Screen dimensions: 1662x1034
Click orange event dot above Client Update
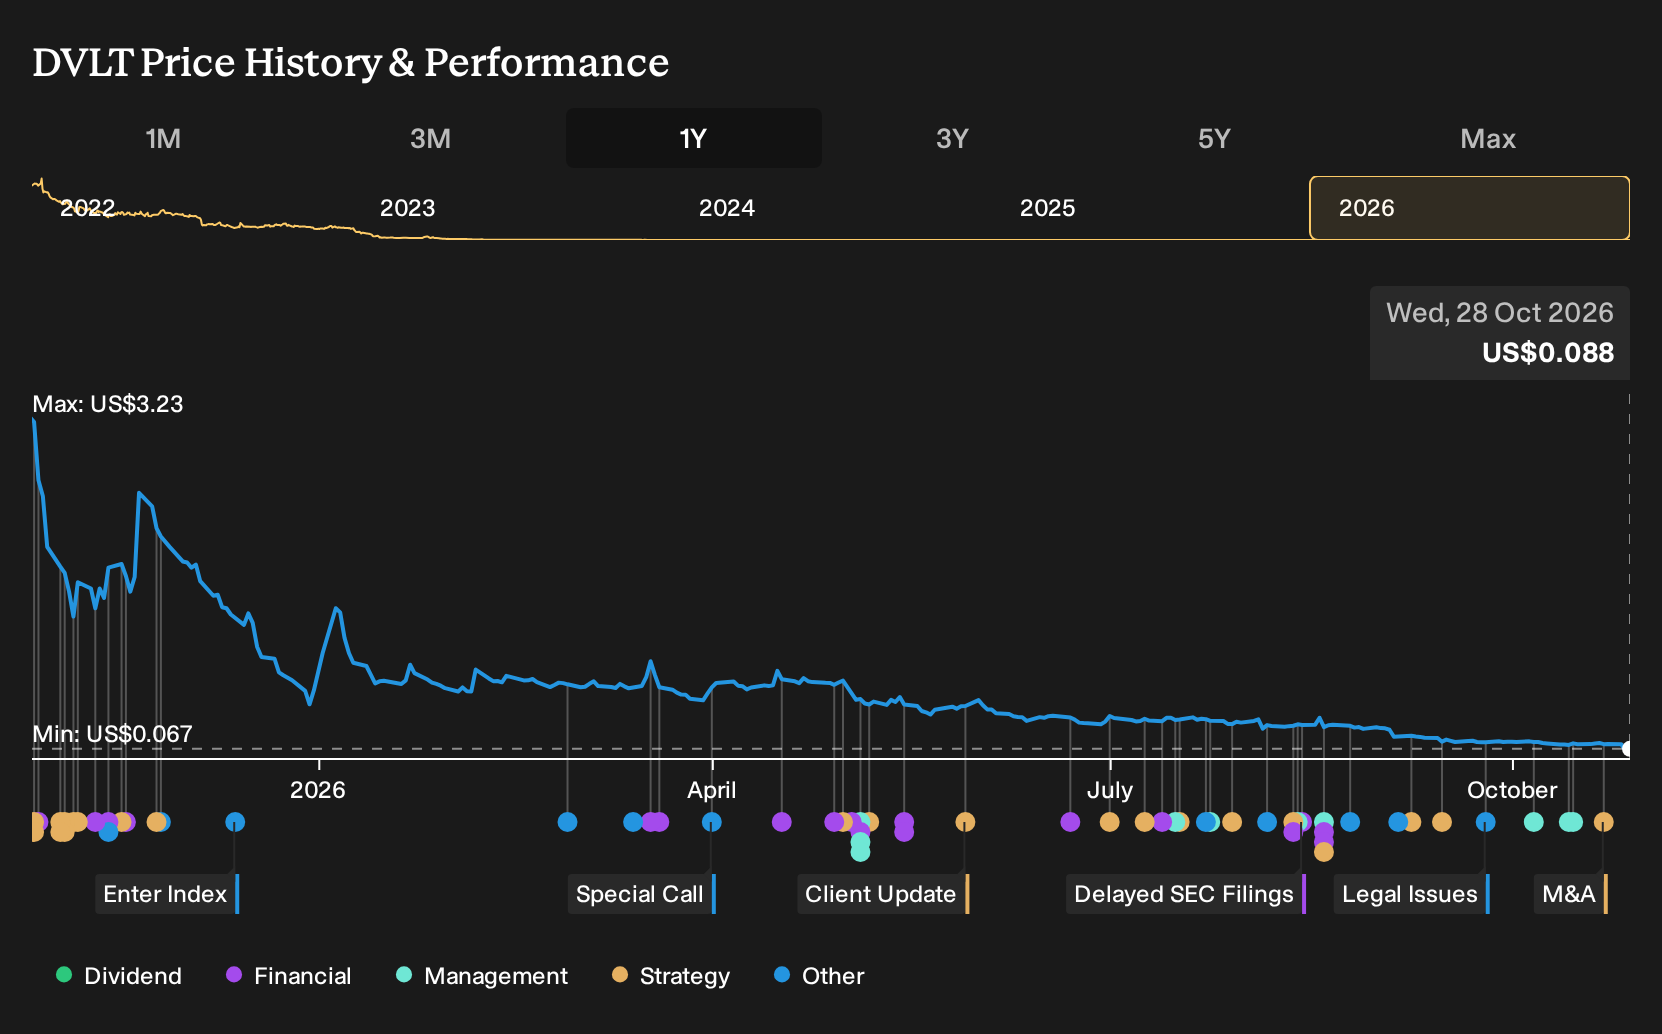click(965, 822)
